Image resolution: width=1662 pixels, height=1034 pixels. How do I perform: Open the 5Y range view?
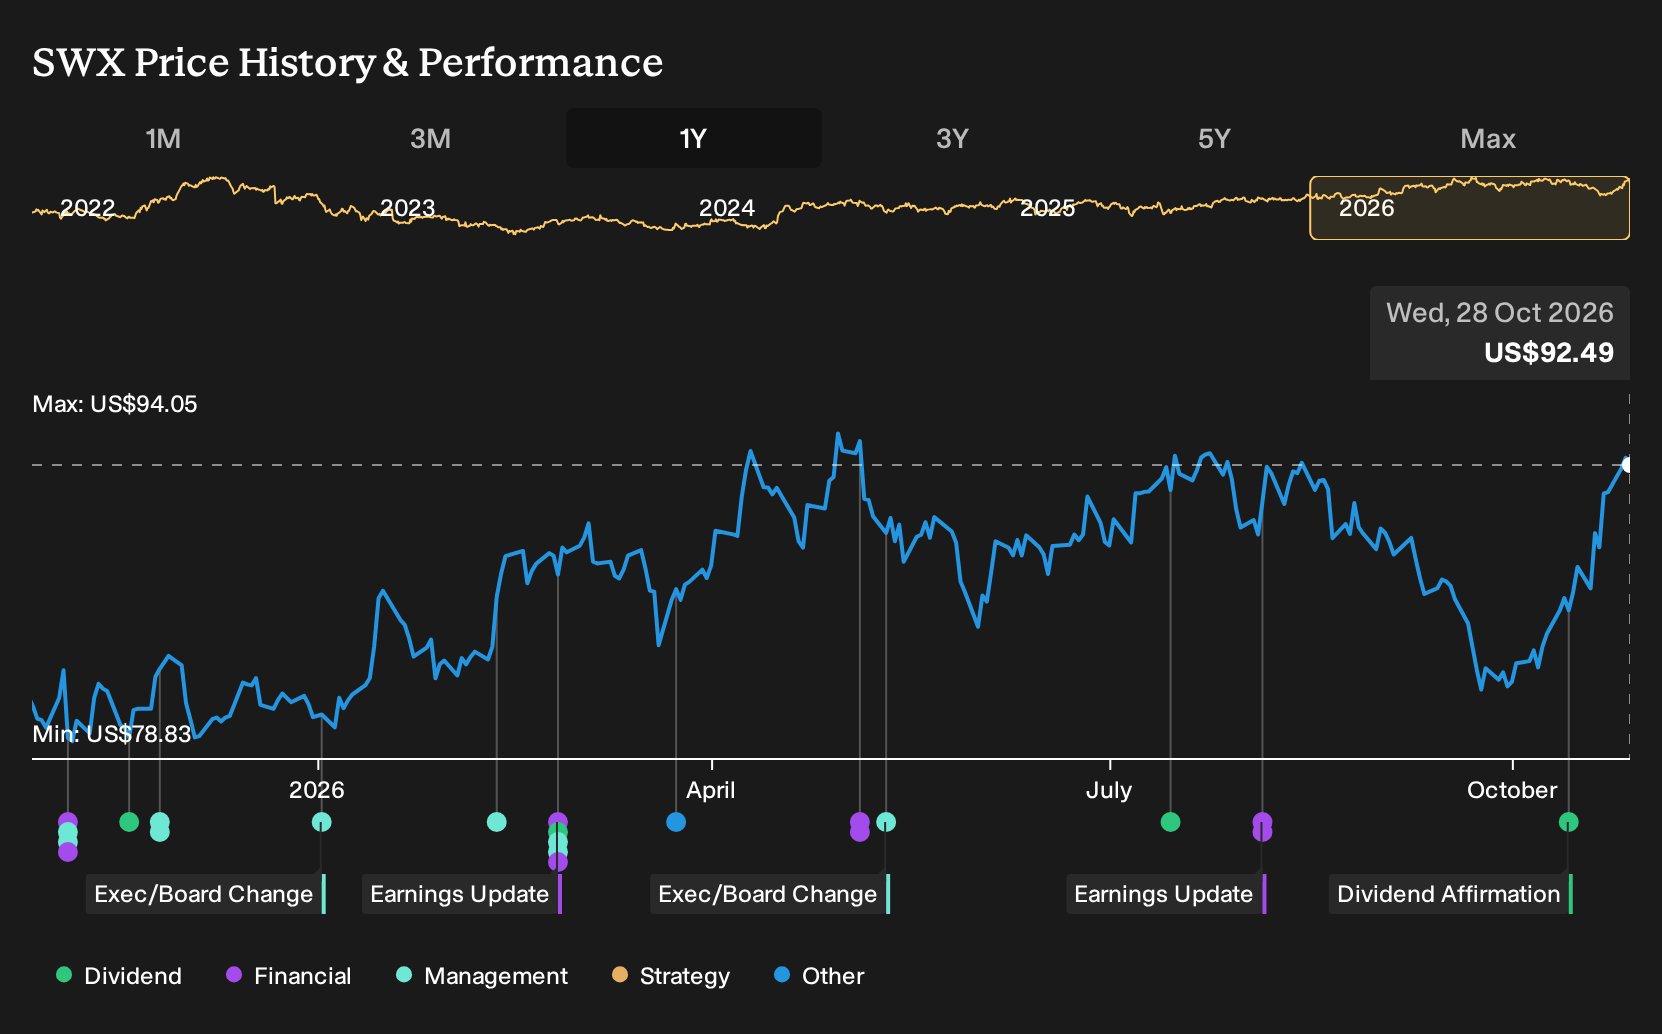(1214, 138)
